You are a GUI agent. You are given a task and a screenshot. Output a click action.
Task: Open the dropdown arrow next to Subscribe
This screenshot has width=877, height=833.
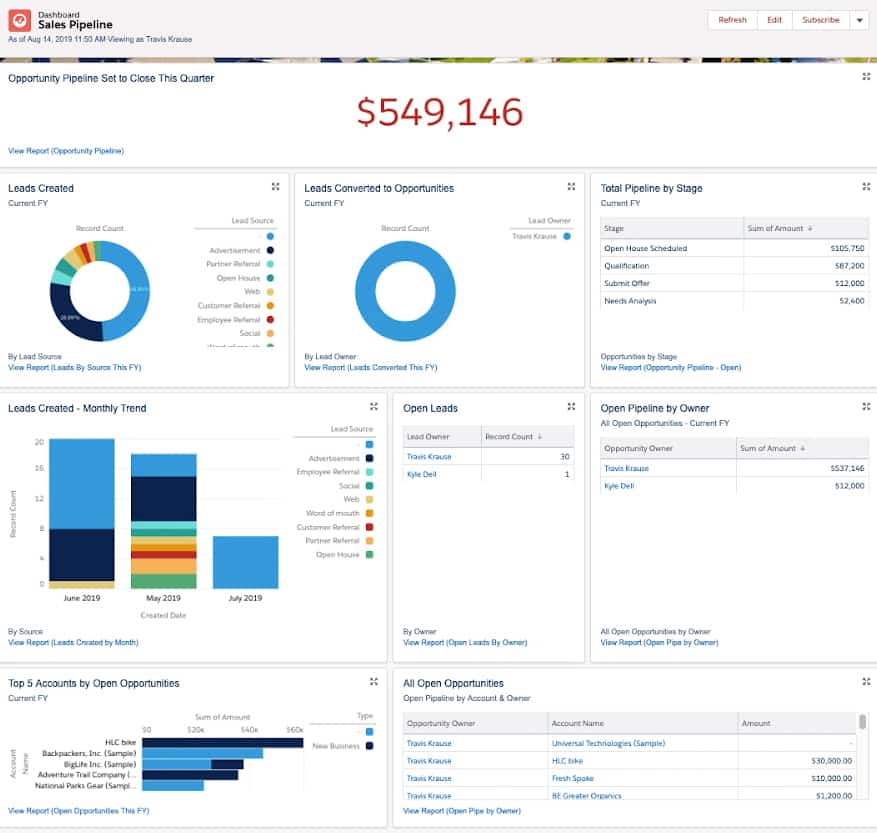coord(860,20)
